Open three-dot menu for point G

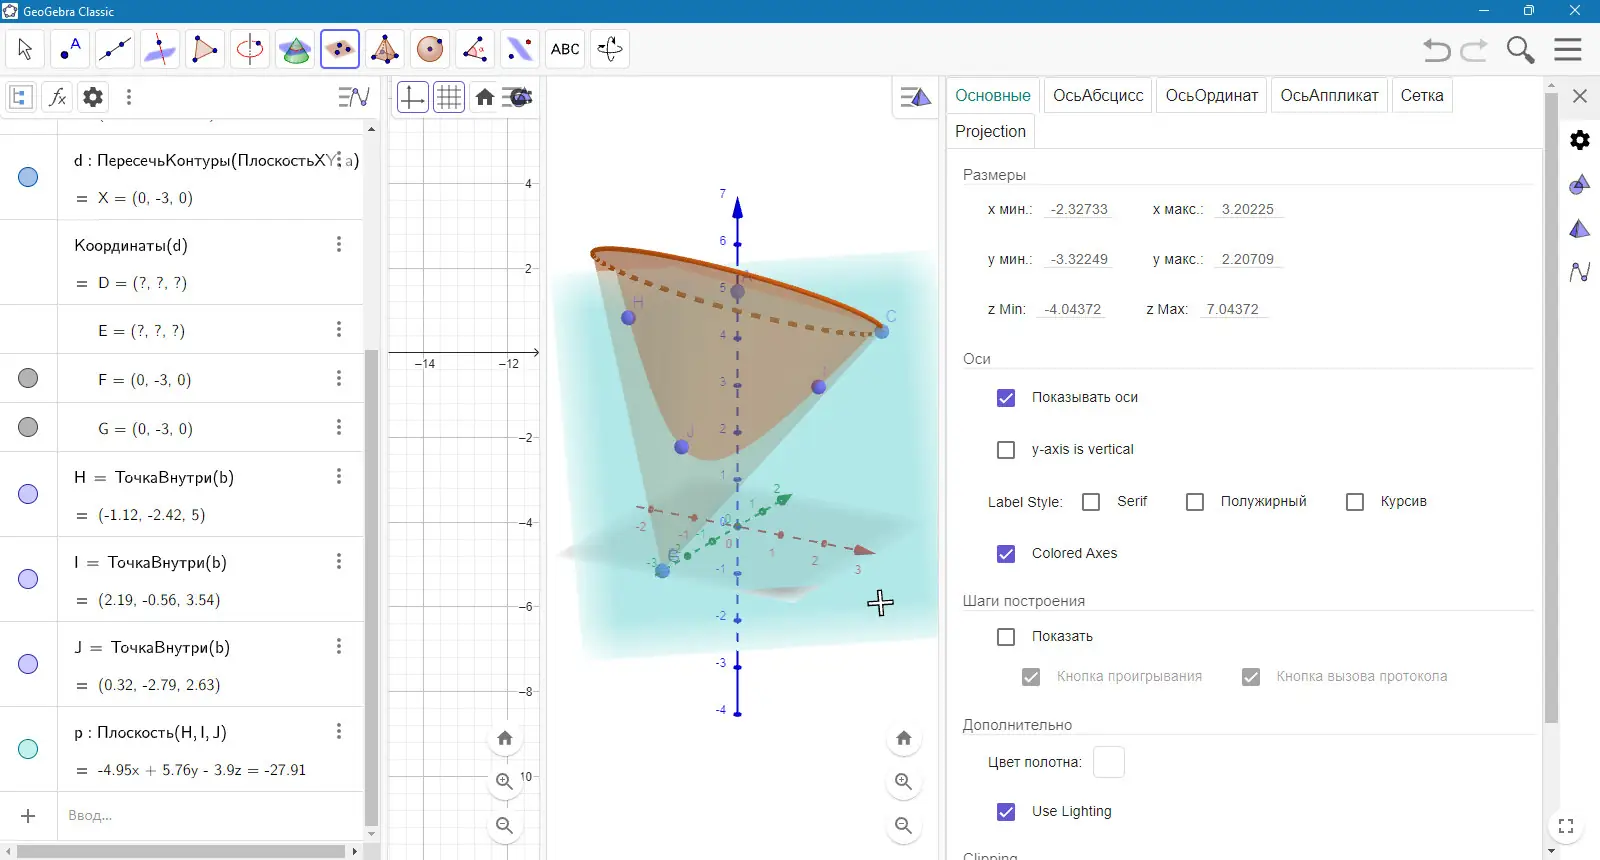pyautogui.click(x=339, y=427)
